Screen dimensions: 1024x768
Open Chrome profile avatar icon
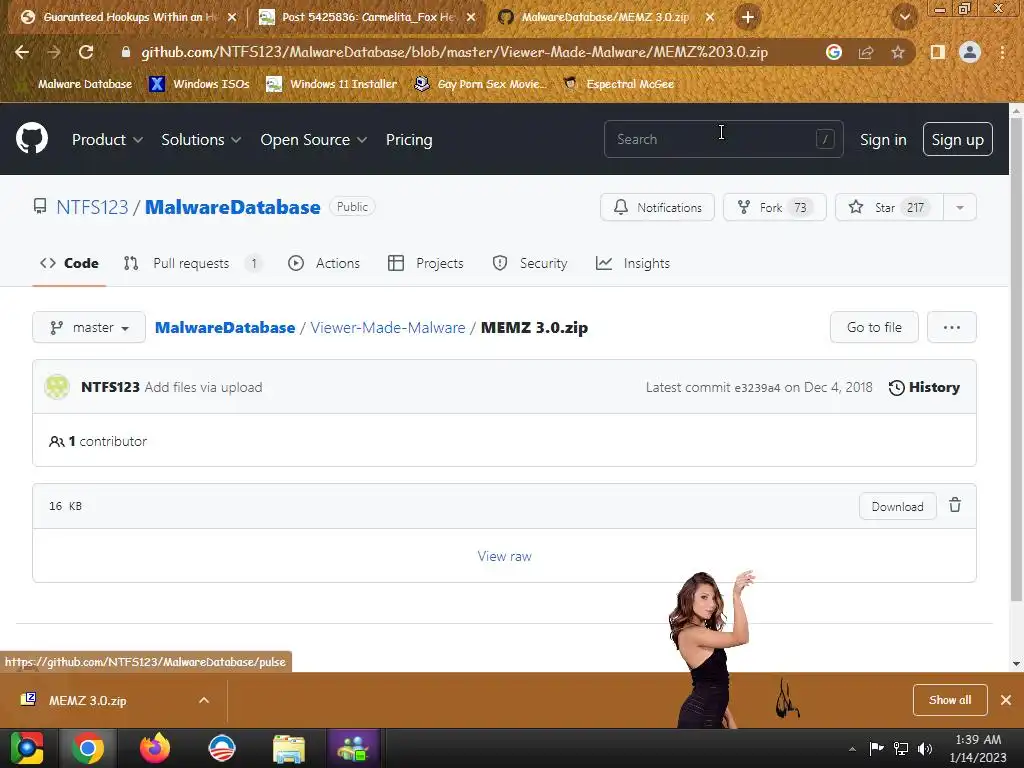point(970,52)
